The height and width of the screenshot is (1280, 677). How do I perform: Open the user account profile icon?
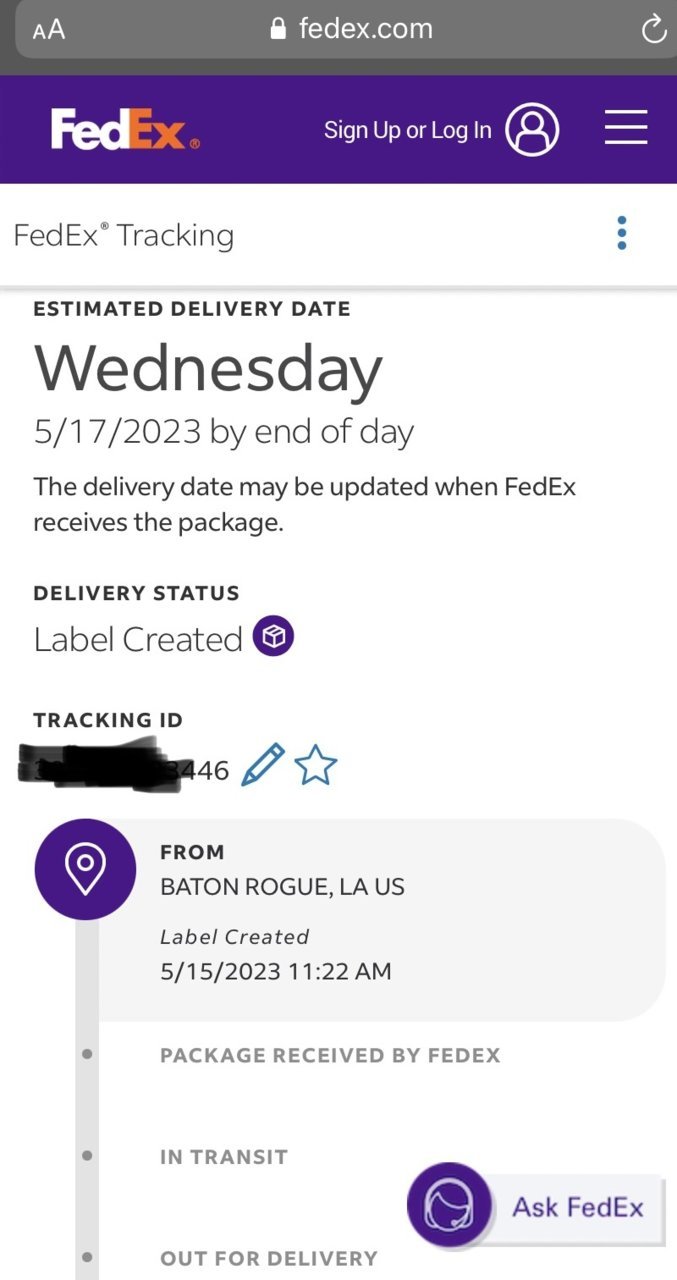click(532, 129)
